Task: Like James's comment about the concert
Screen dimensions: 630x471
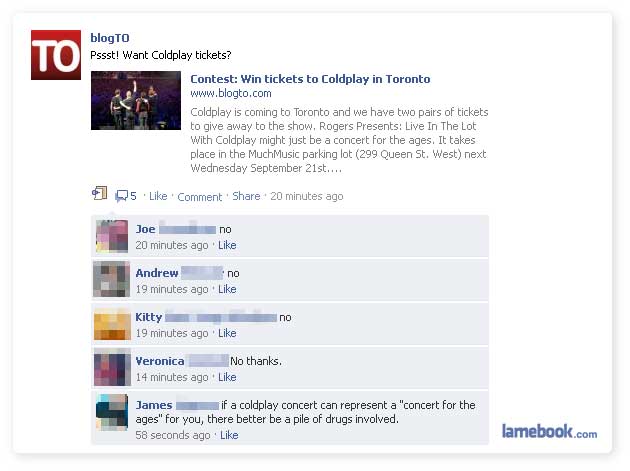Action: point(229,435)
